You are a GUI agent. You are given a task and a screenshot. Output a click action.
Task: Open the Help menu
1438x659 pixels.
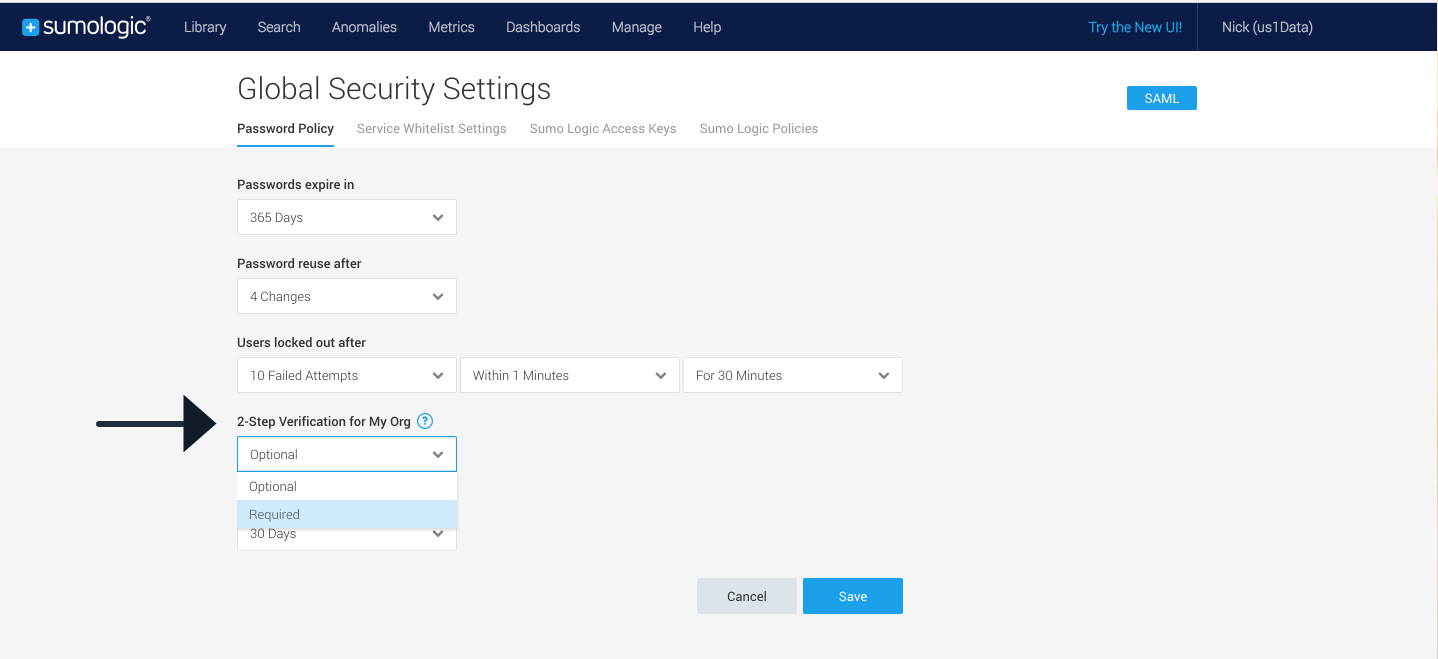coord(707,27)
